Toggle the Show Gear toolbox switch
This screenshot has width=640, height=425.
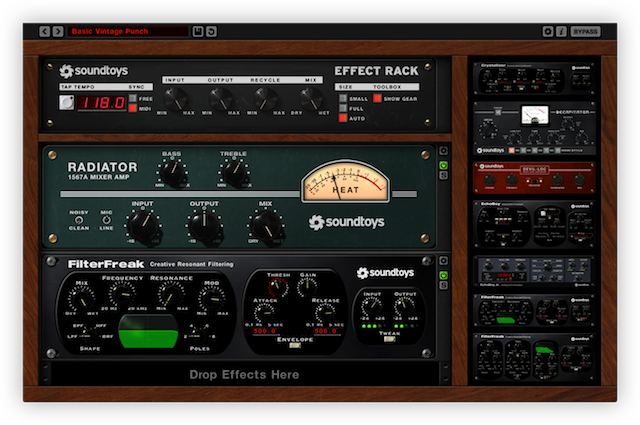pyautogui.click(x=379, y=98)
